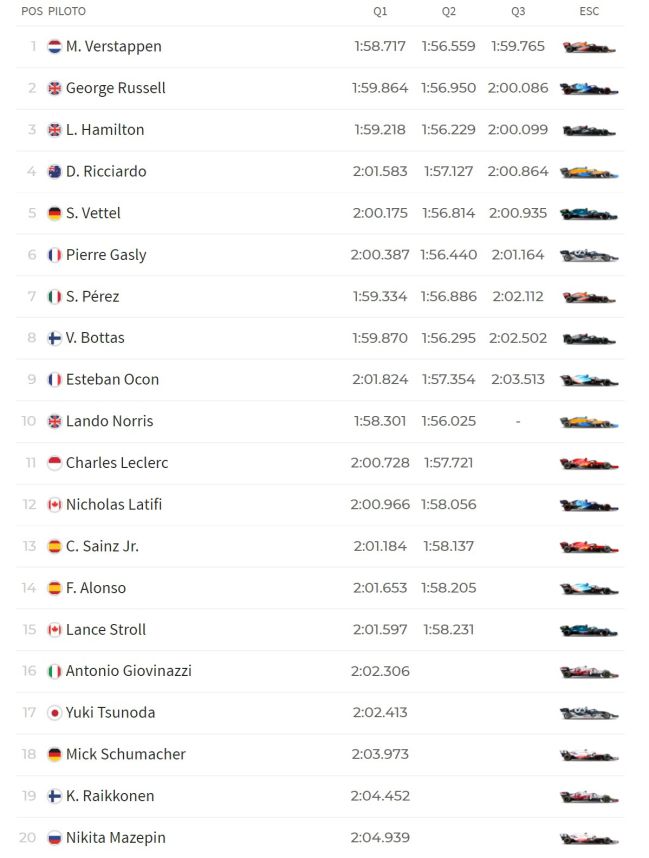
Task: Click the Australian flag beside D. Ricciardo
Action: 55,172
